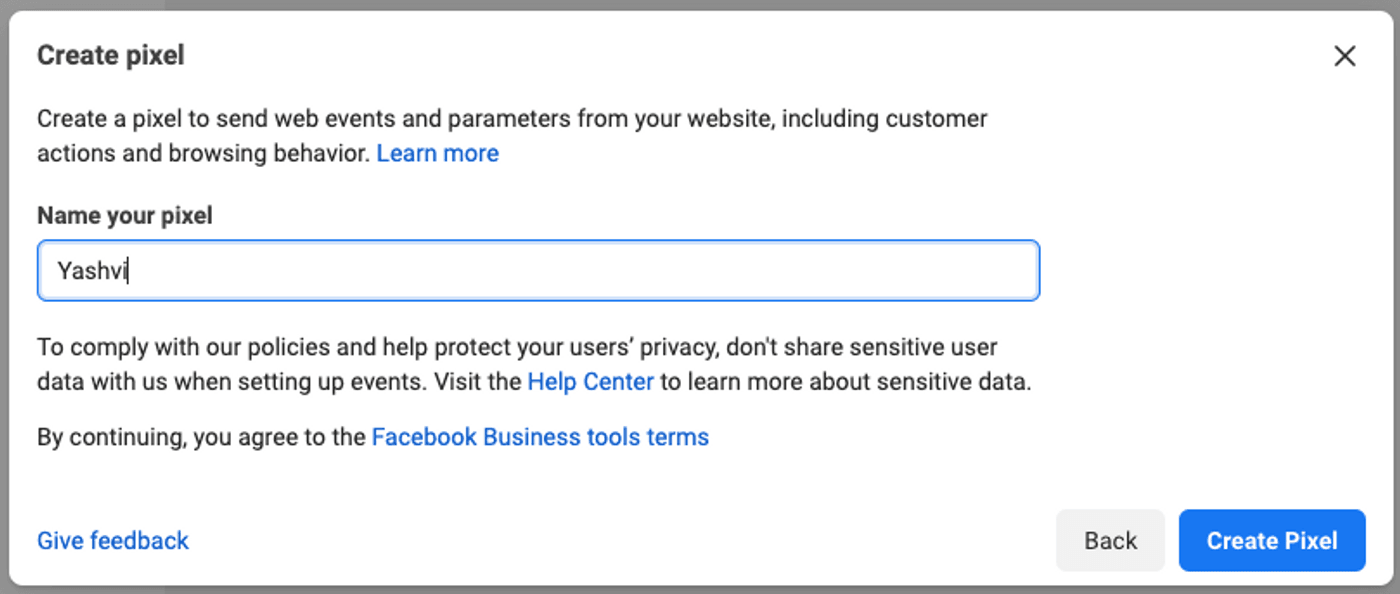Click the words 'including customer' in the description
This screenshot has height=594, width=1400.
click(885, 119)
